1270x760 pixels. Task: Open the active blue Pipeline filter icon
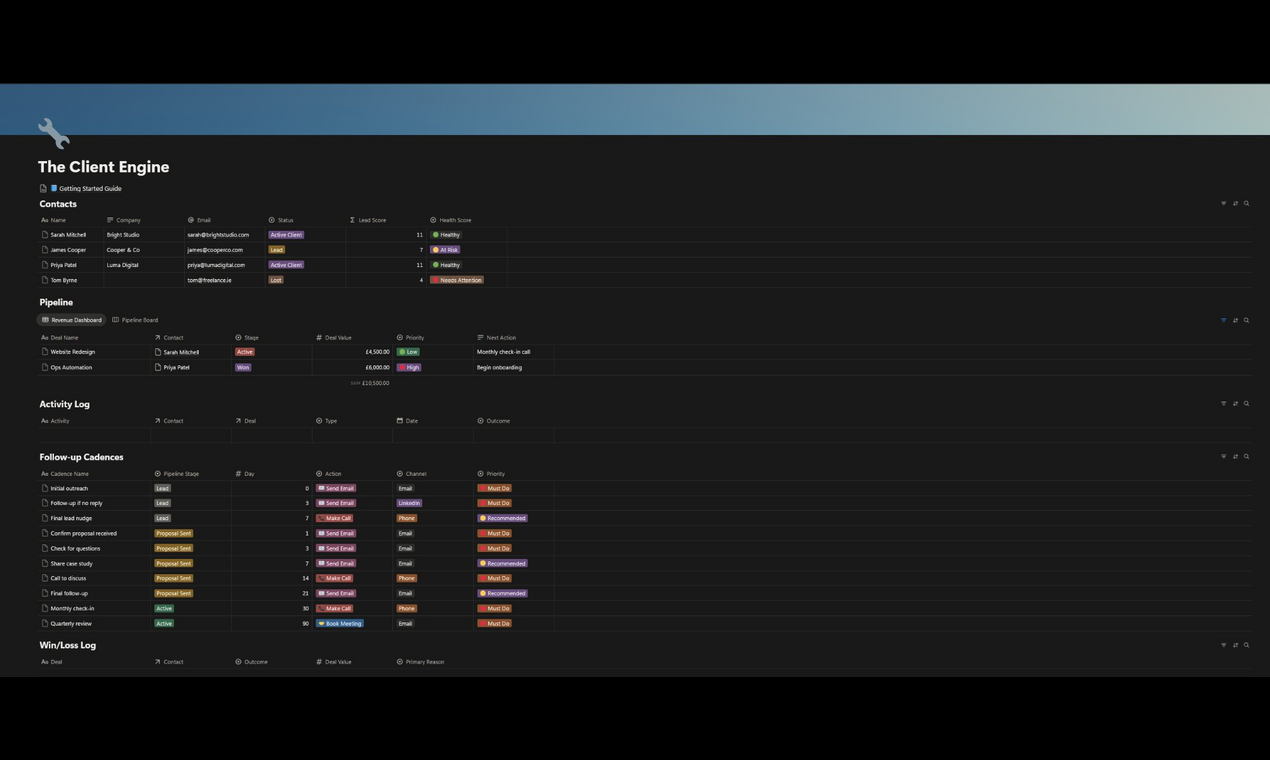[x=1223, y=320]
